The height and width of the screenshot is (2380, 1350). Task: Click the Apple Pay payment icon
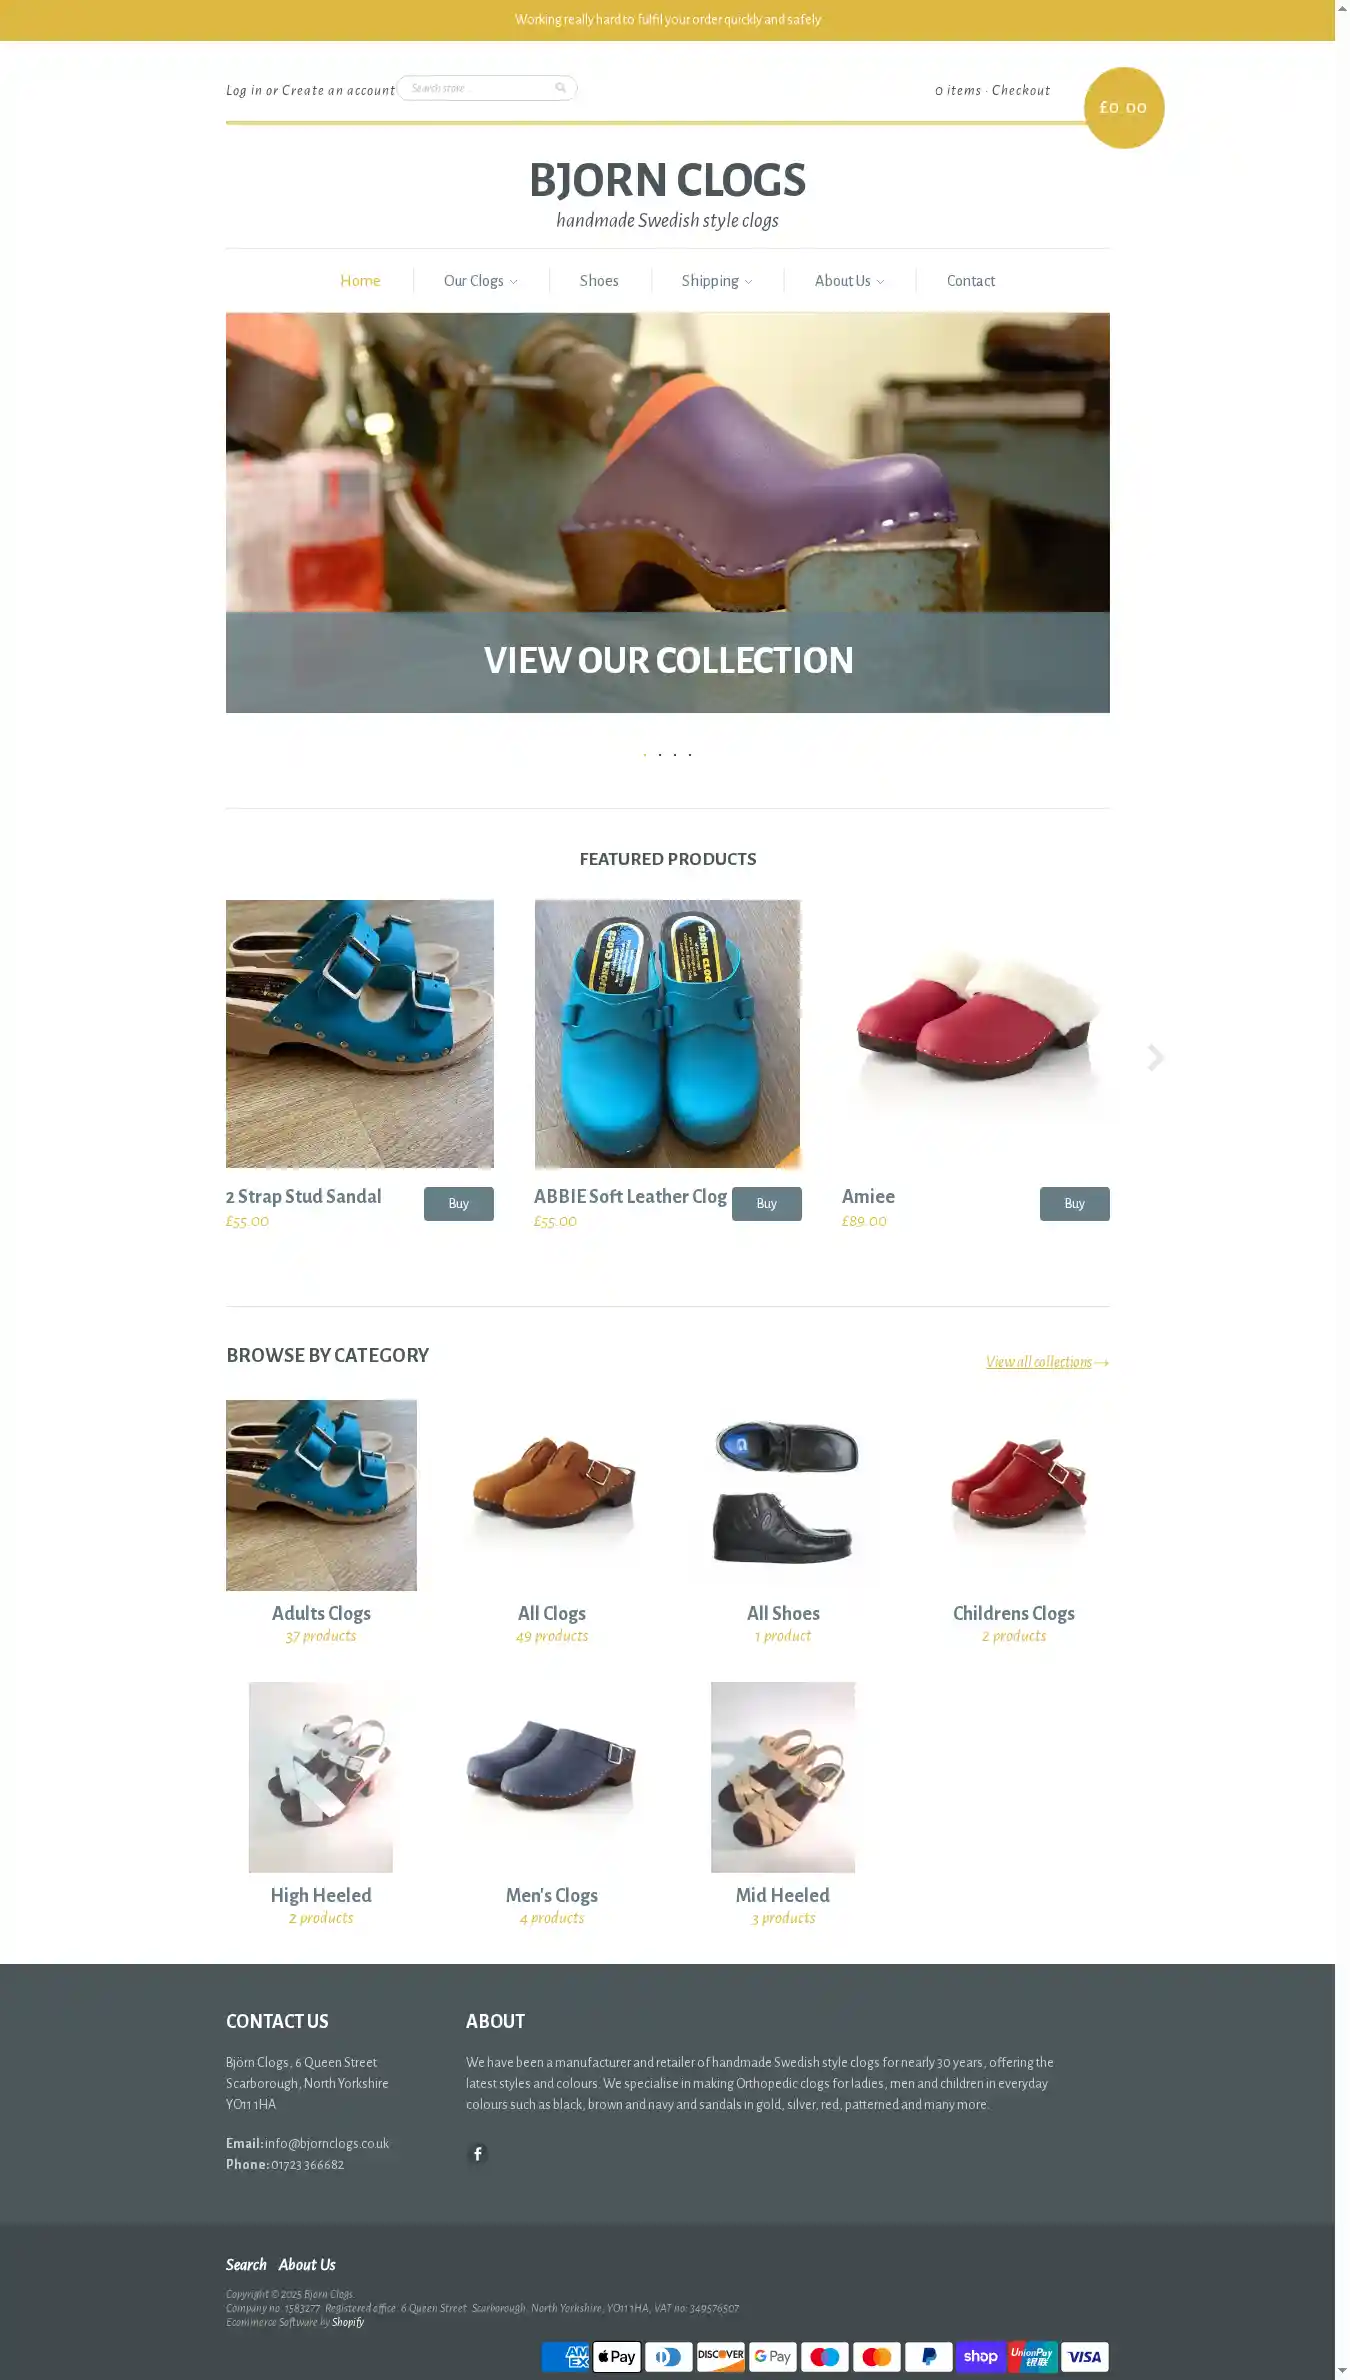pos(616,2356)
